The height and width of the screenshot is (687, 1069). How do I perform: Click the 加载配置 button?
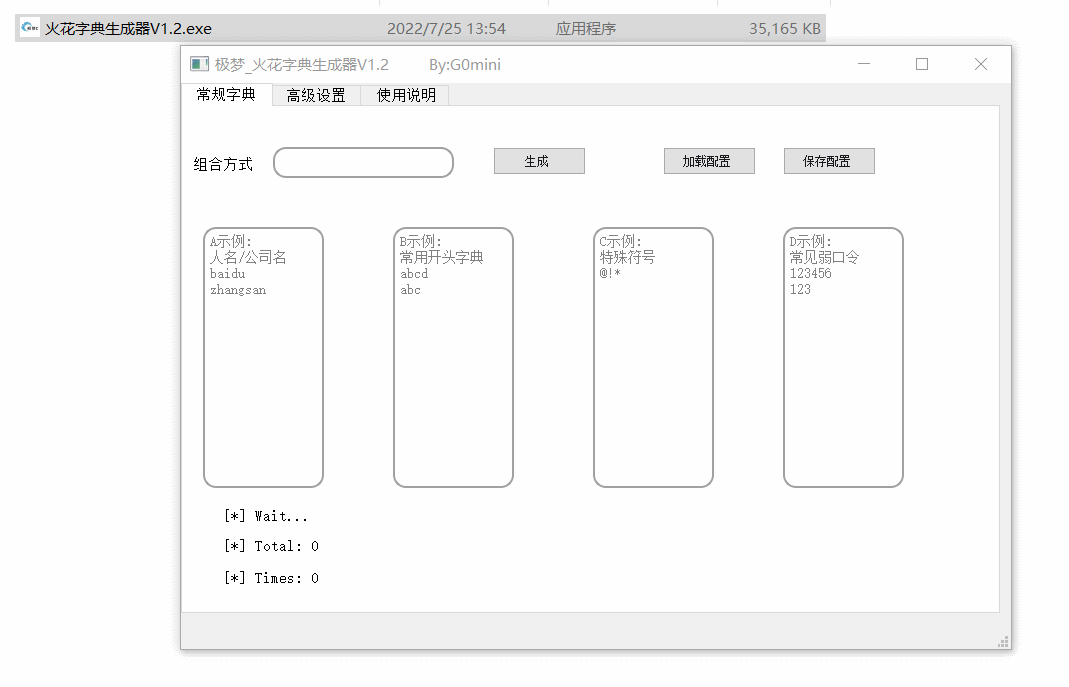709,161
